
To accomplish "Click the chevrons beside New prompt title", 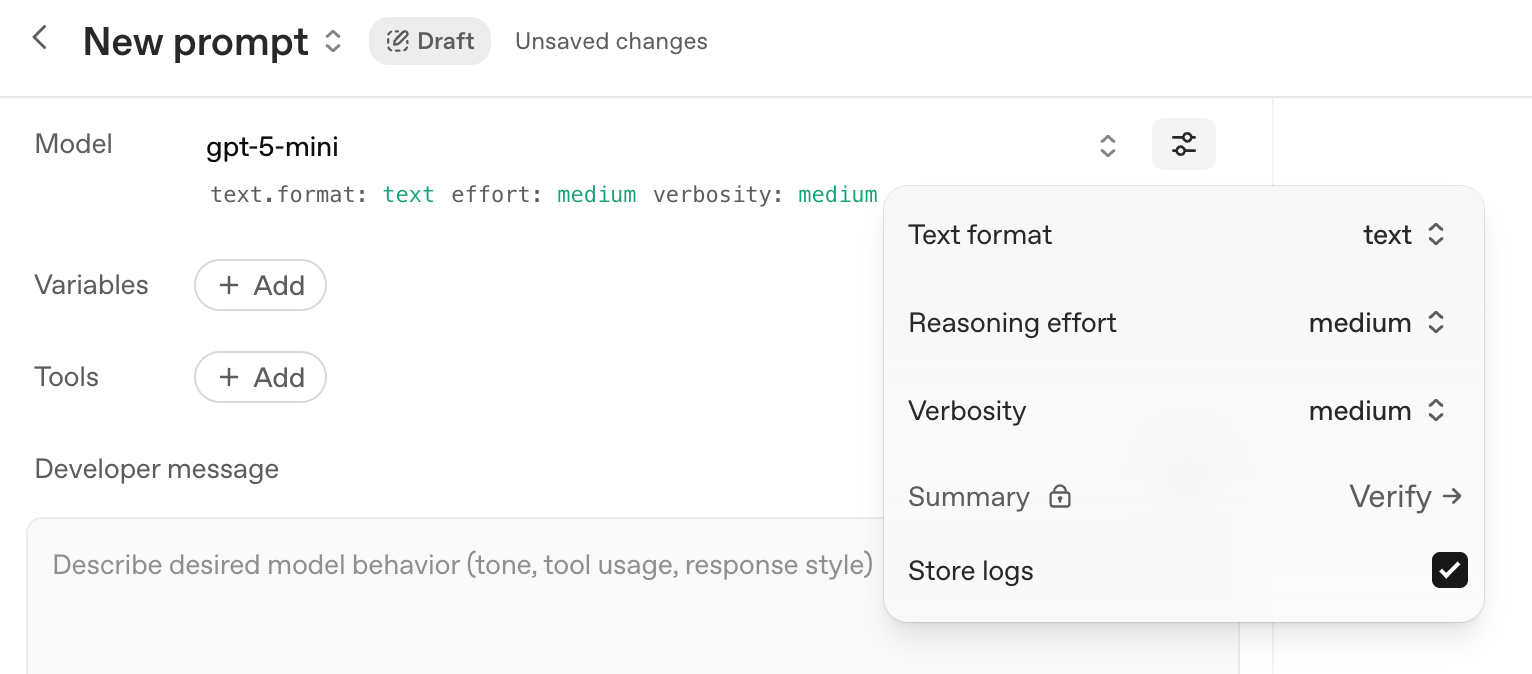I will pos(331,41).
